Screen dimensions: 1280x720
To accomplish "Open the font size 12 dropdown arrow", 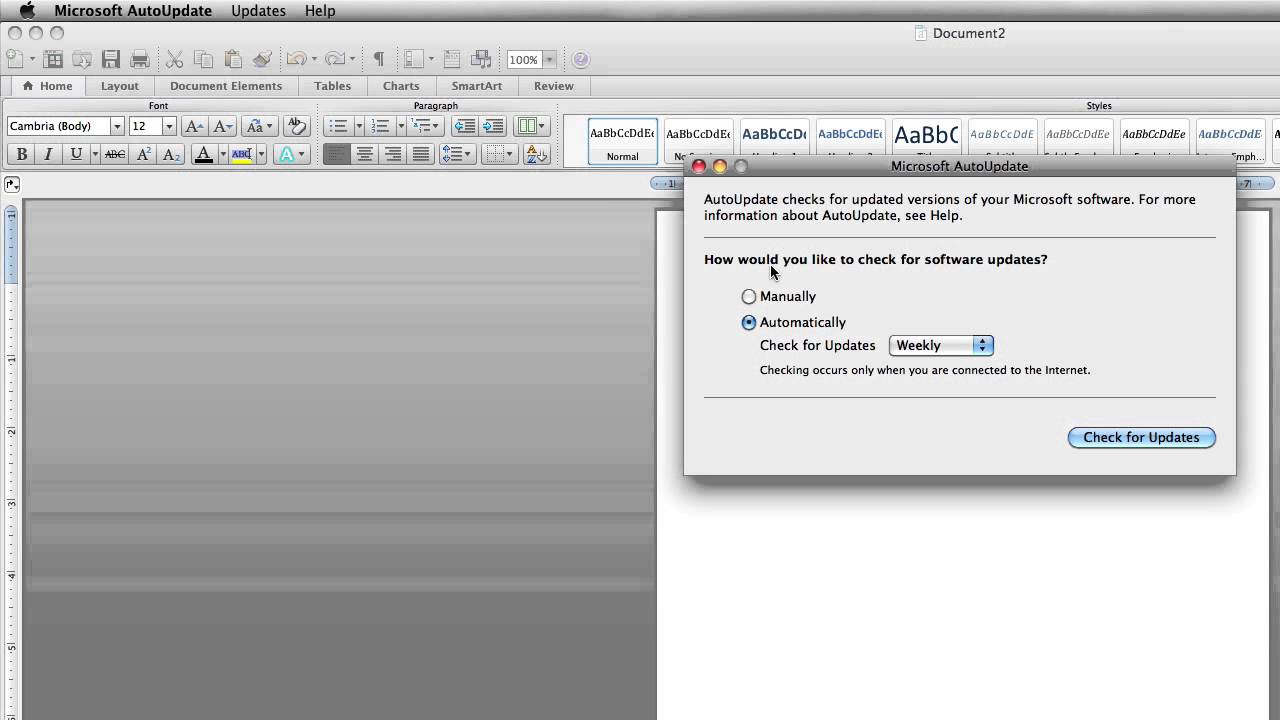I will coord(169,126).
